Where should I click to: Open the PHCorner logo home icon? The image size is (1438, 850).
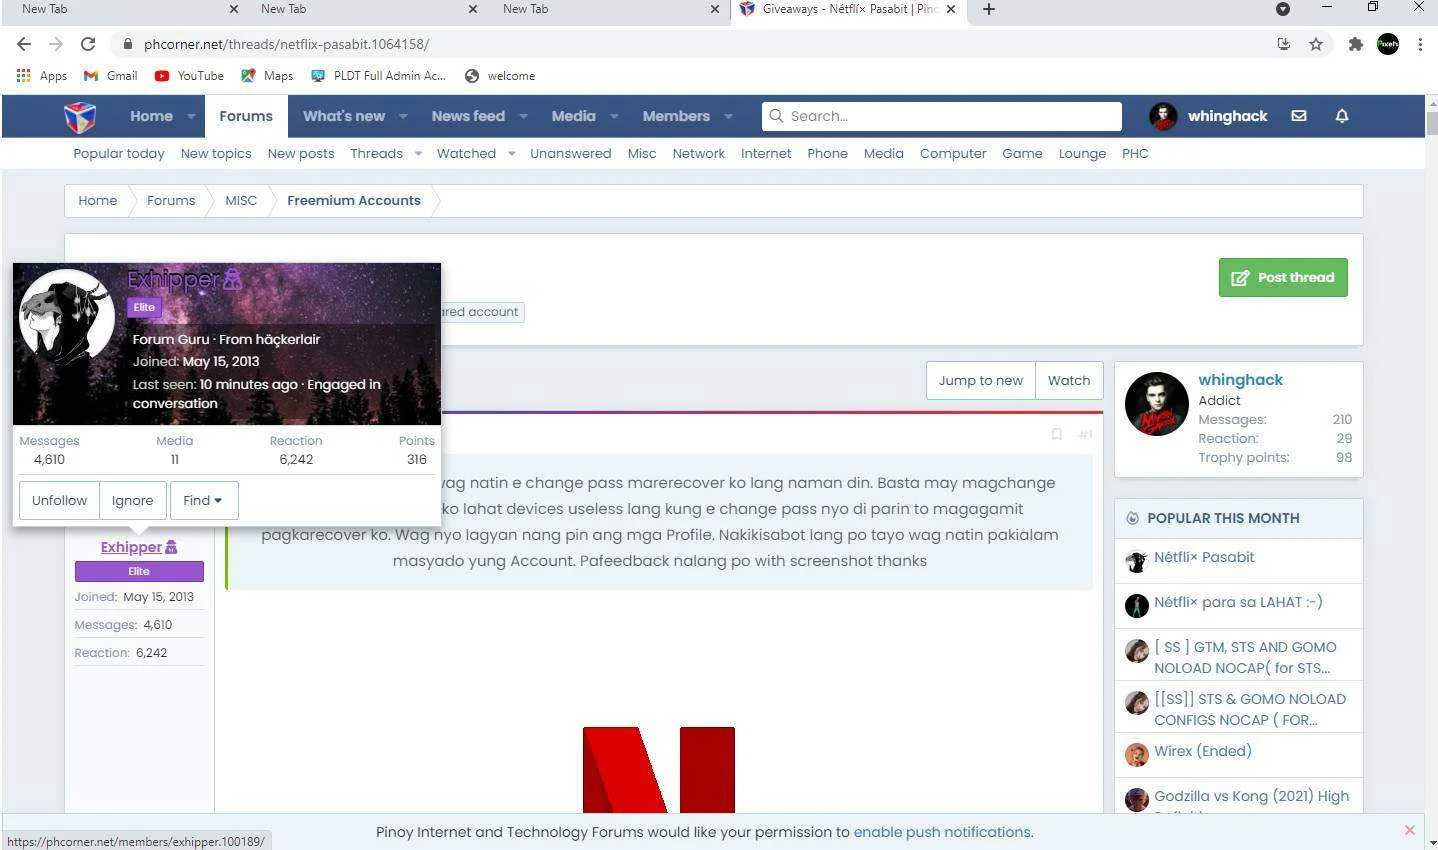click(x=80, y=117)
